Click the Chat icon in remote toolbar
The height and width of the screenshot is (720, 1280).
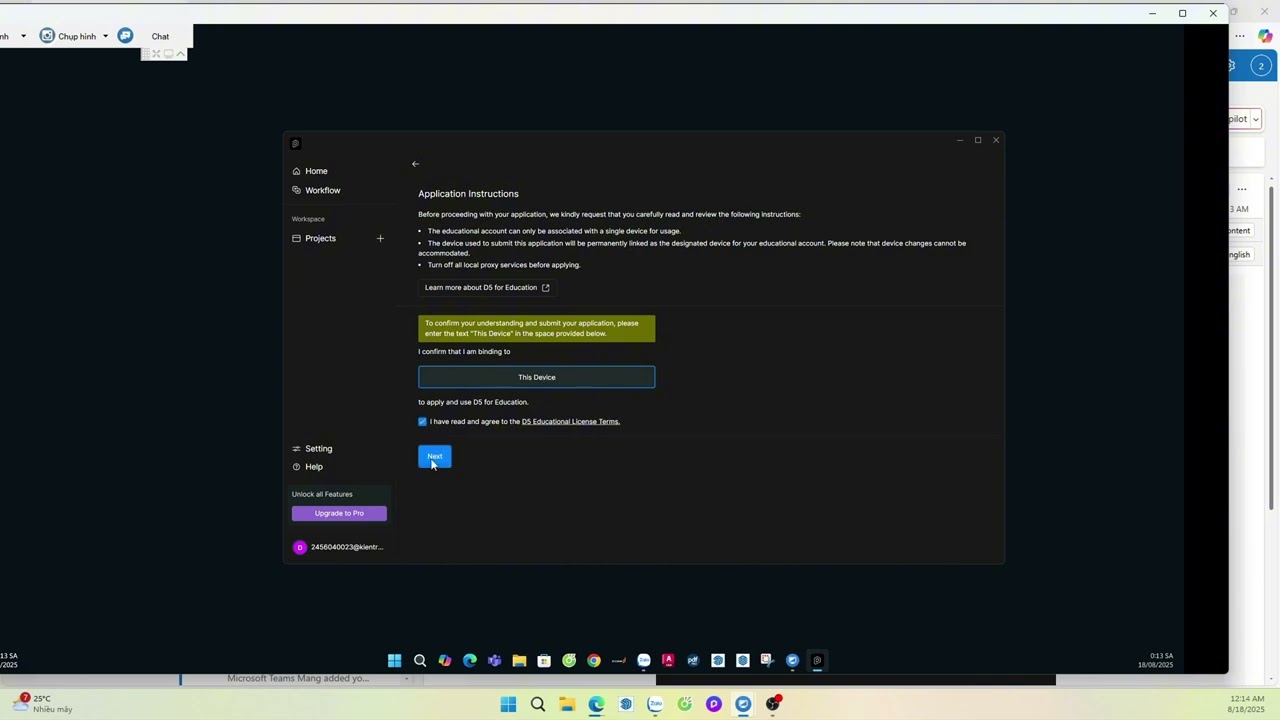125,36
